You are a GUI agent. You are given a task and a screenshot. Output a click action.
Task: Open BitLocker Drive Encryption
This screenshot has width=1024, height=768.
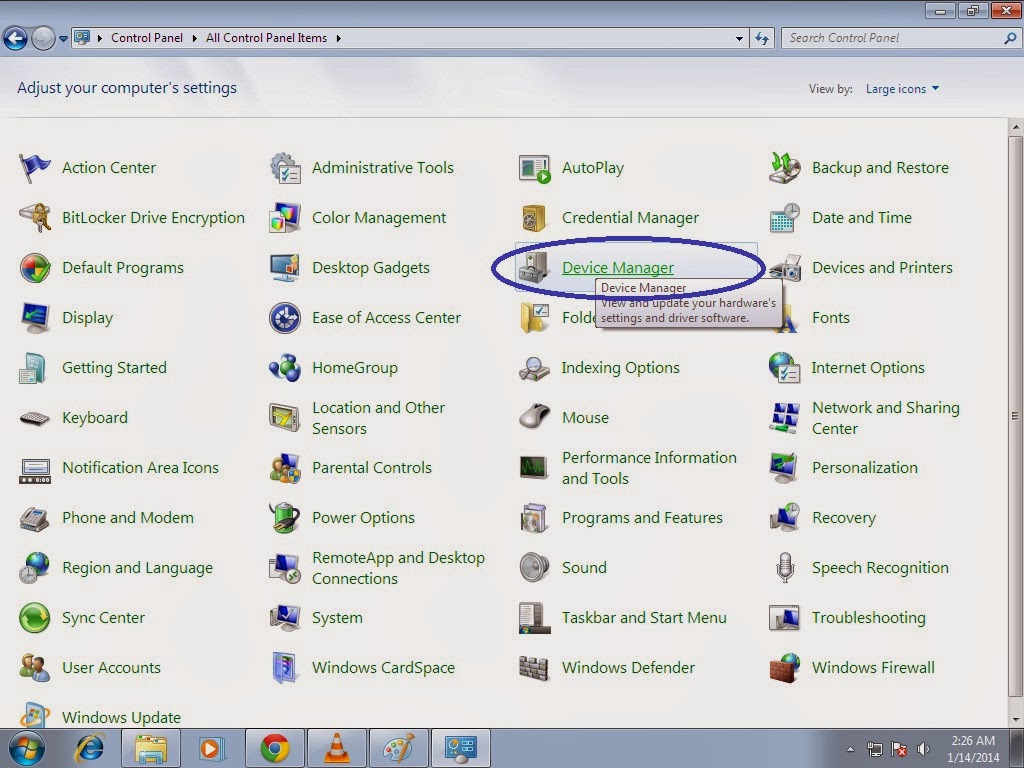(153, 217)
